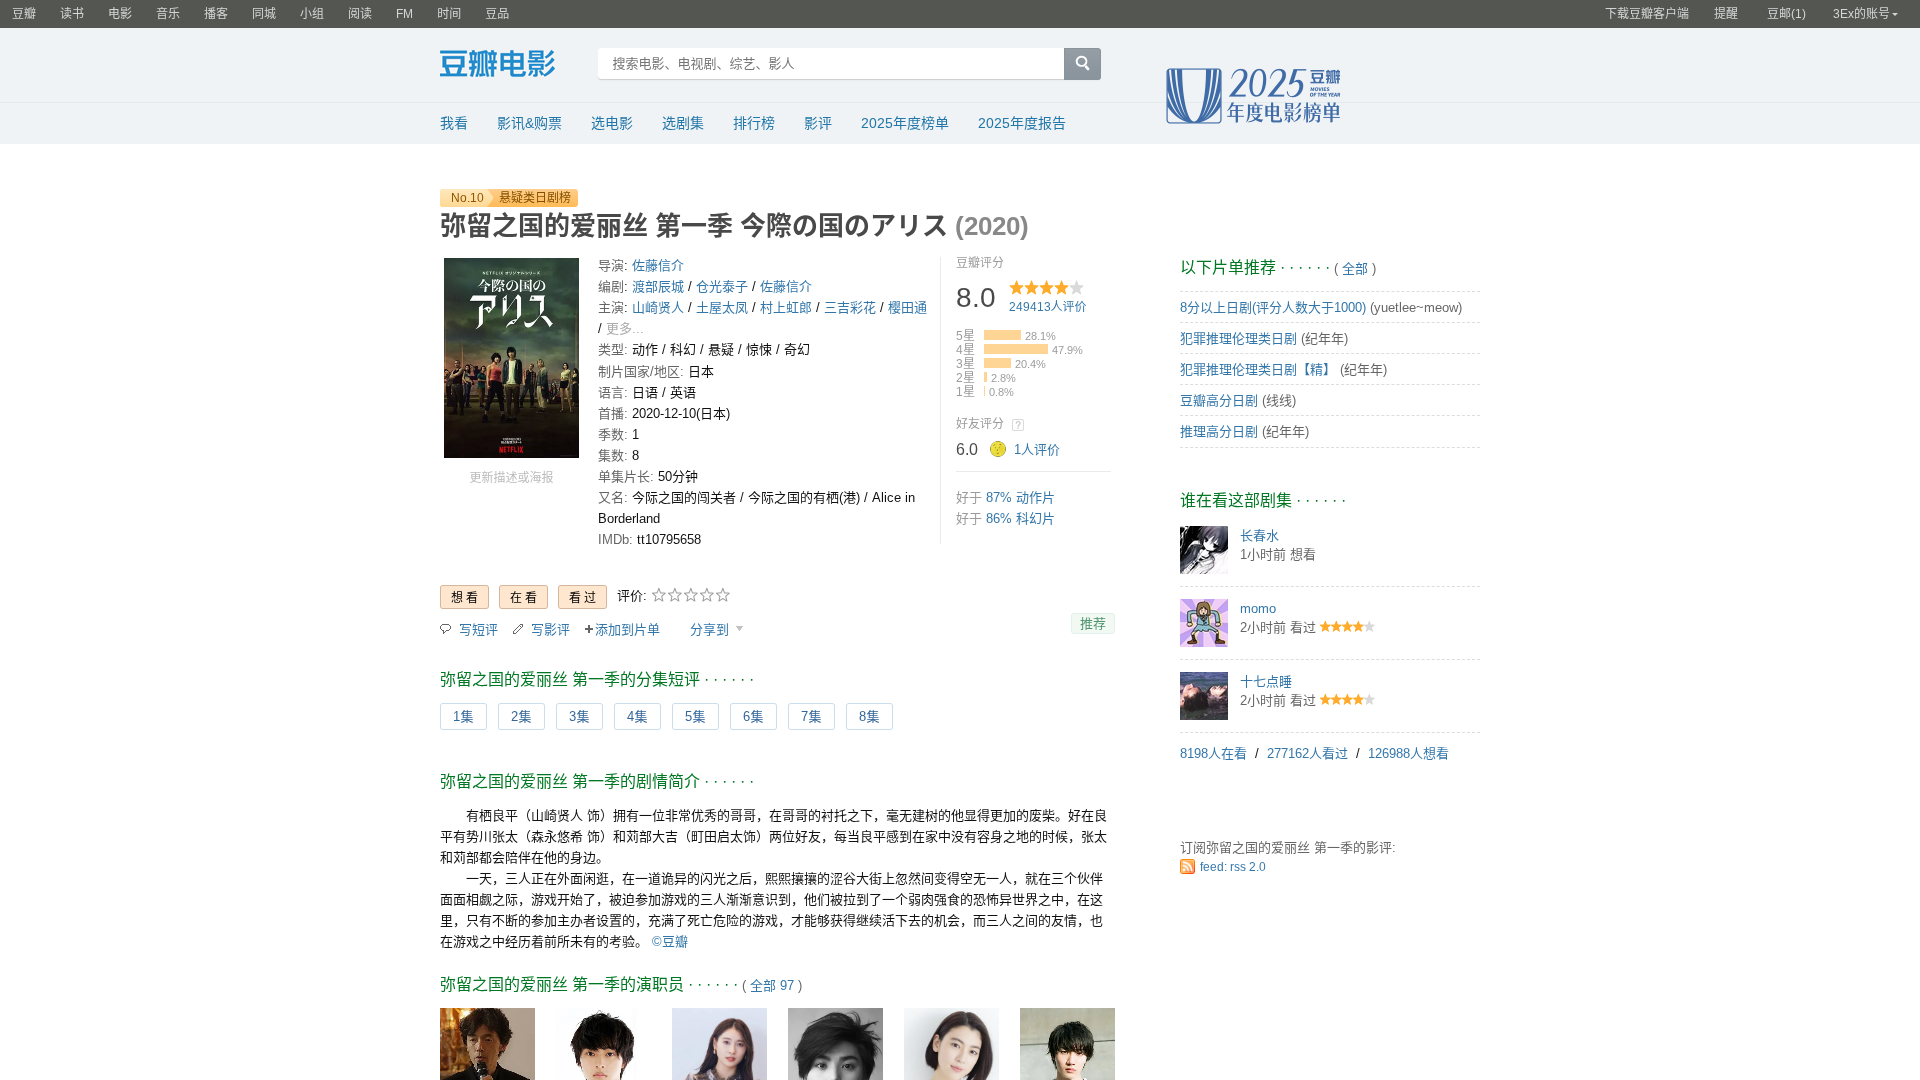The width and height of the screenshot is (1920, 1080).
Task: Open 豆邮(1) inbox in top bar
Action: click(x=1786, y=14)
